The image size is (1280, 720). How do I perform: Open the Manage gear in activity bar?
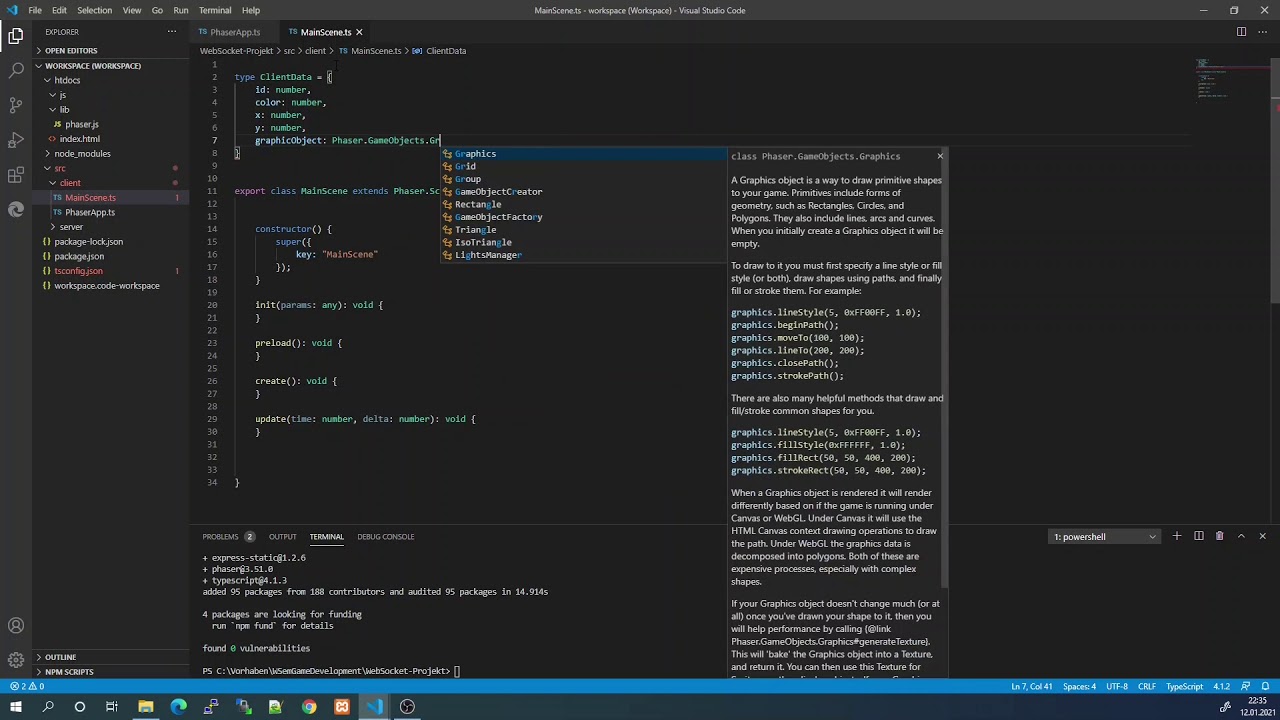click(16, 660)
